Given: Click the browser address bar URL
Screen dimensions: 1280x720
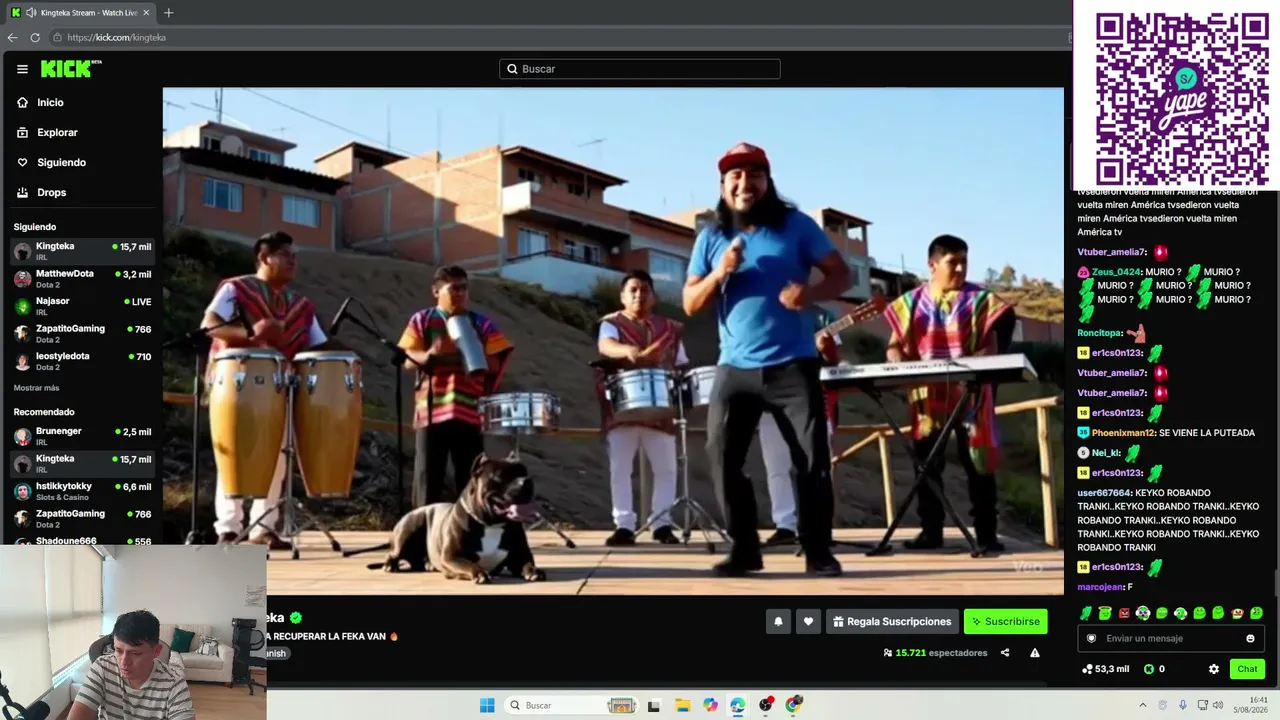Looking at the screenshot, I should click(x=116, y=37).
